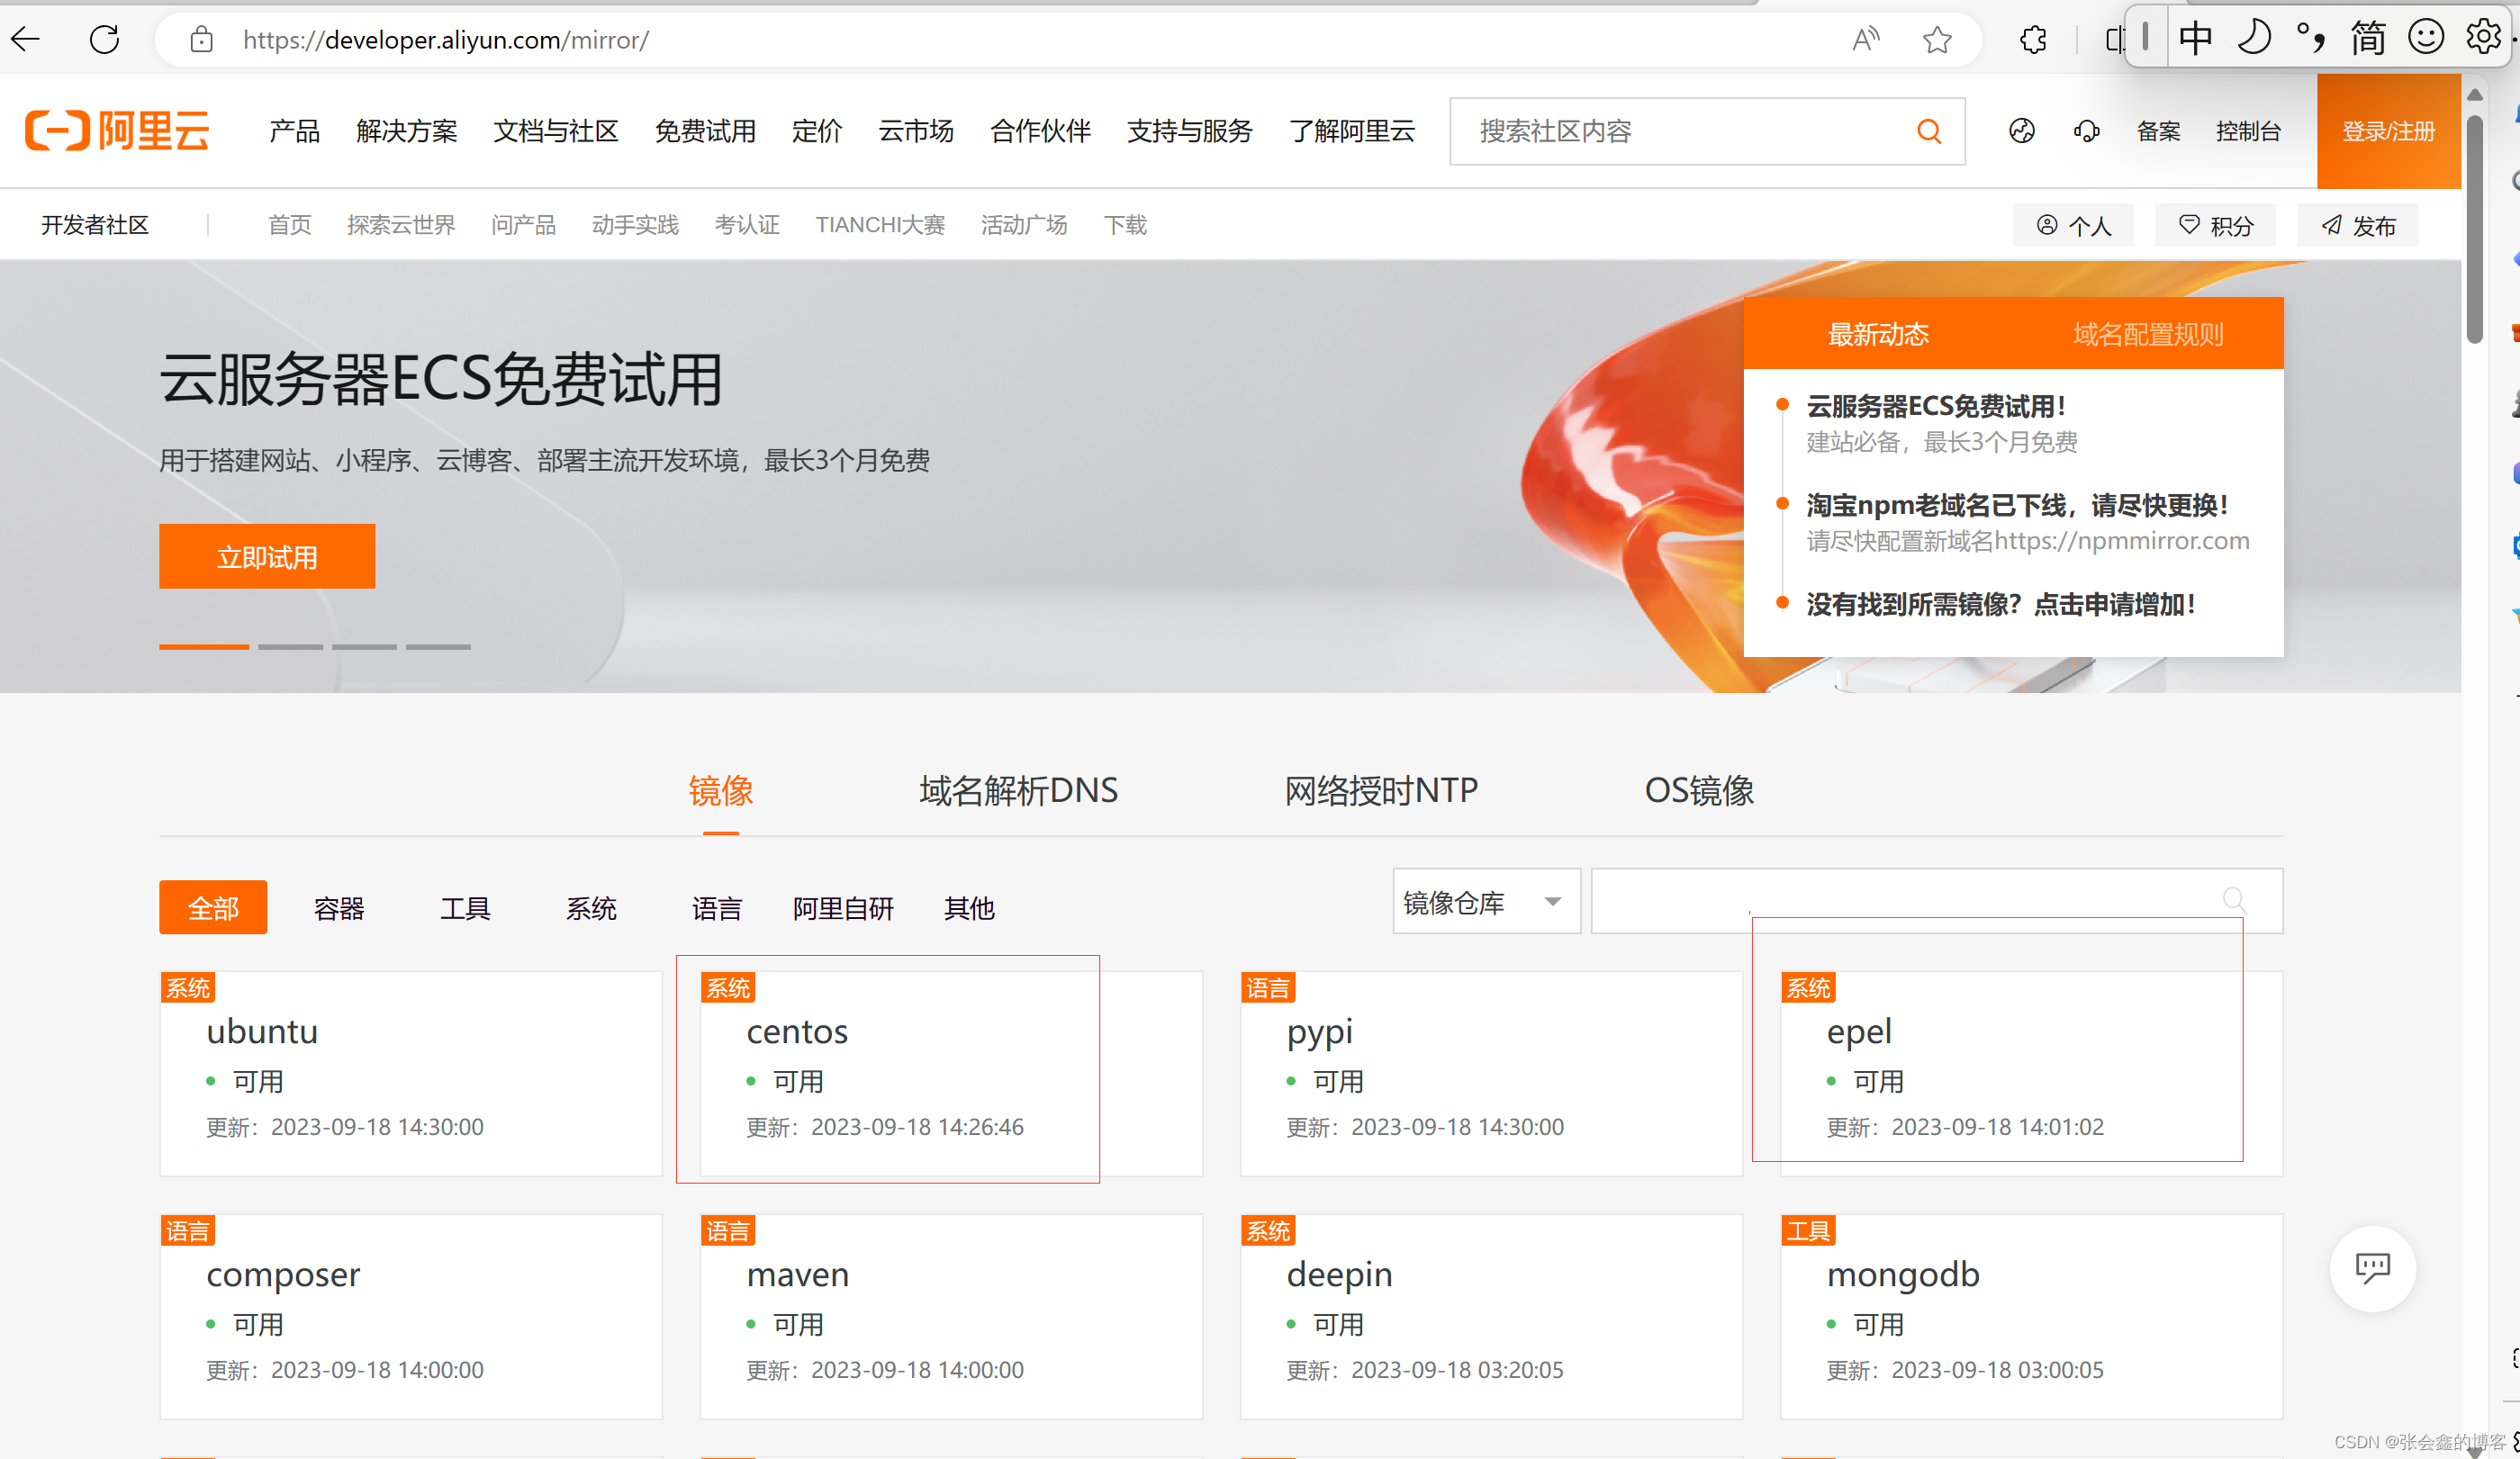Viewport: 2520px width, 1459px height.
Task: Click the globe region icon in header
Action: tap(2022, 131)
